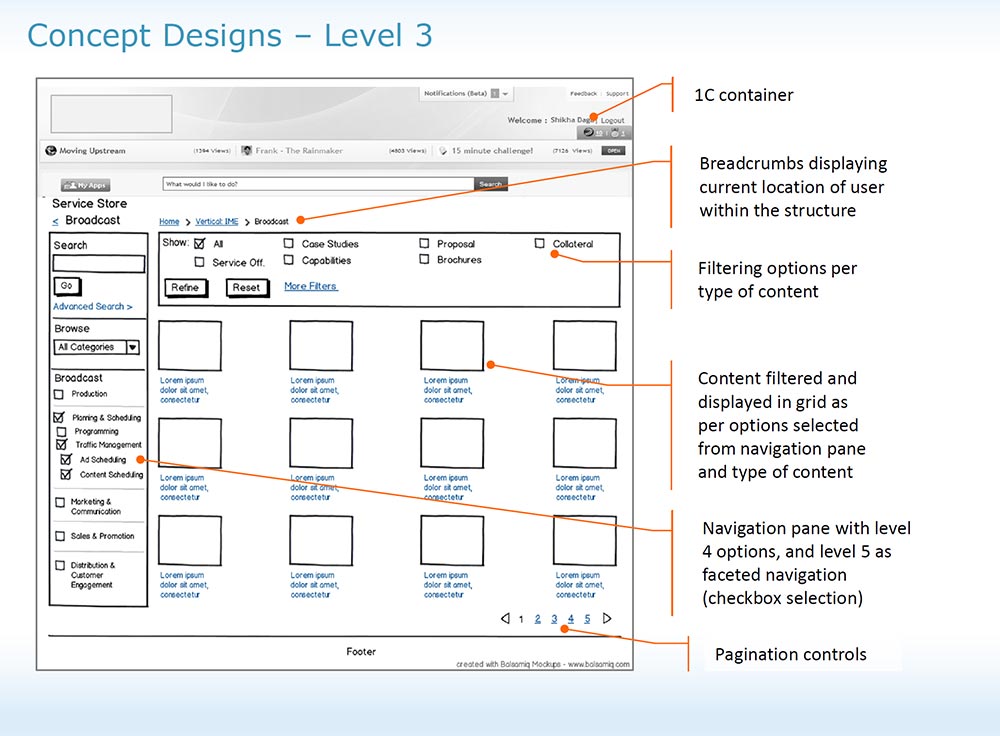The image size is (1000, 736).
Task: Click the next page arrow in pagination
Action: click(607, 619)
